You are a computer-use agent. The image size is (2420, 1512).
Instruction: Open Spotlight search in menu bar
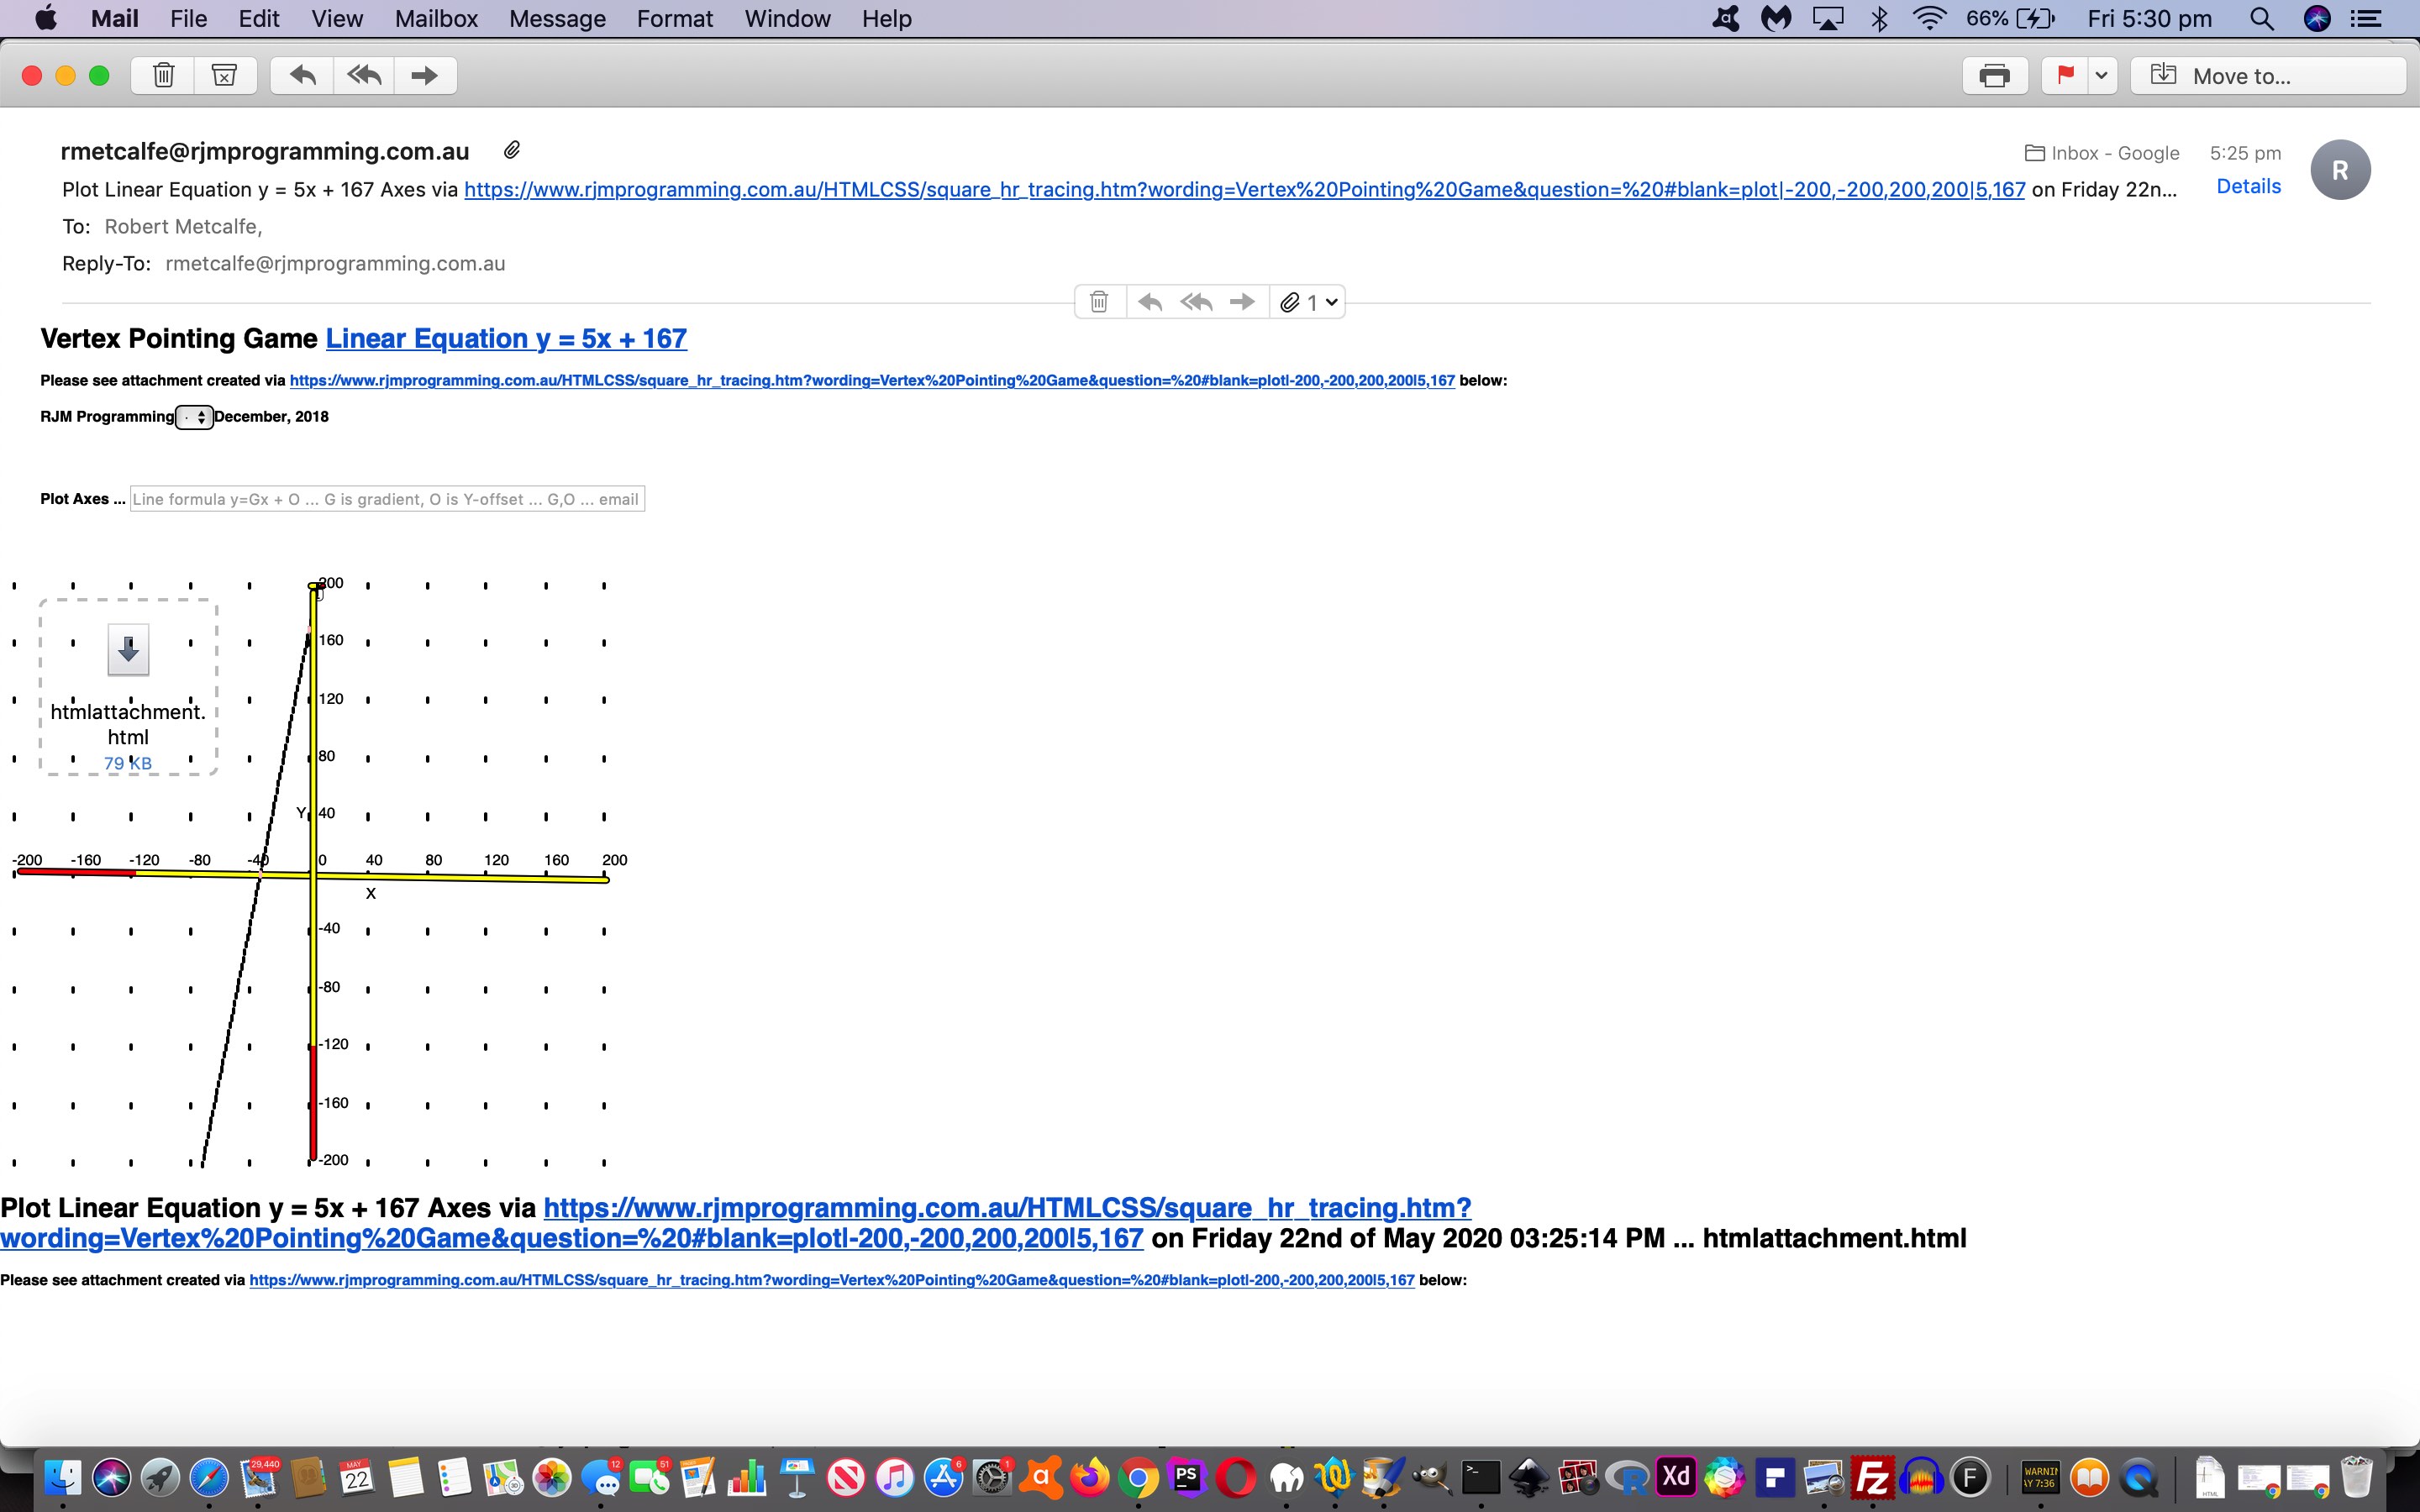(x=2261, y=19)
